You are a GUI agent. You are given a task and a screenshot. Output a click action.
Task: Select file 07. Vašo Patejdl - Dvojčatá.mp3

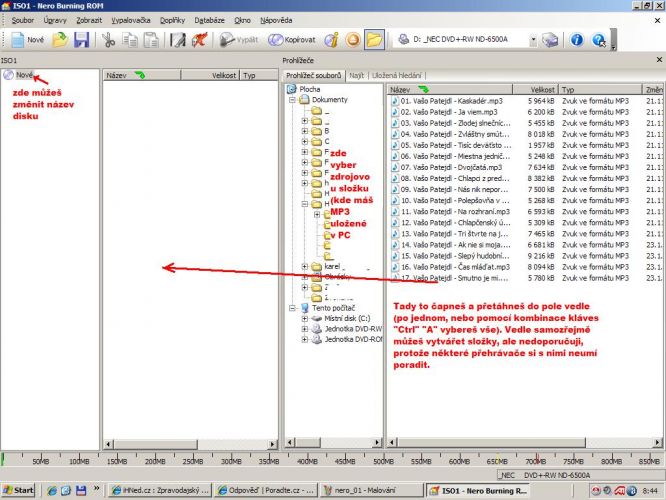451,167
